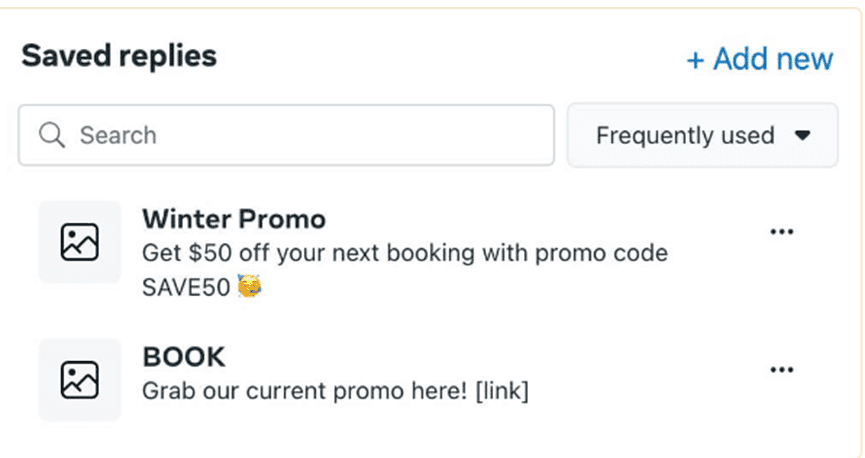The image size is (865, 458).
Task: Click the BOOK reply image icon
Action: click(80, 379)
